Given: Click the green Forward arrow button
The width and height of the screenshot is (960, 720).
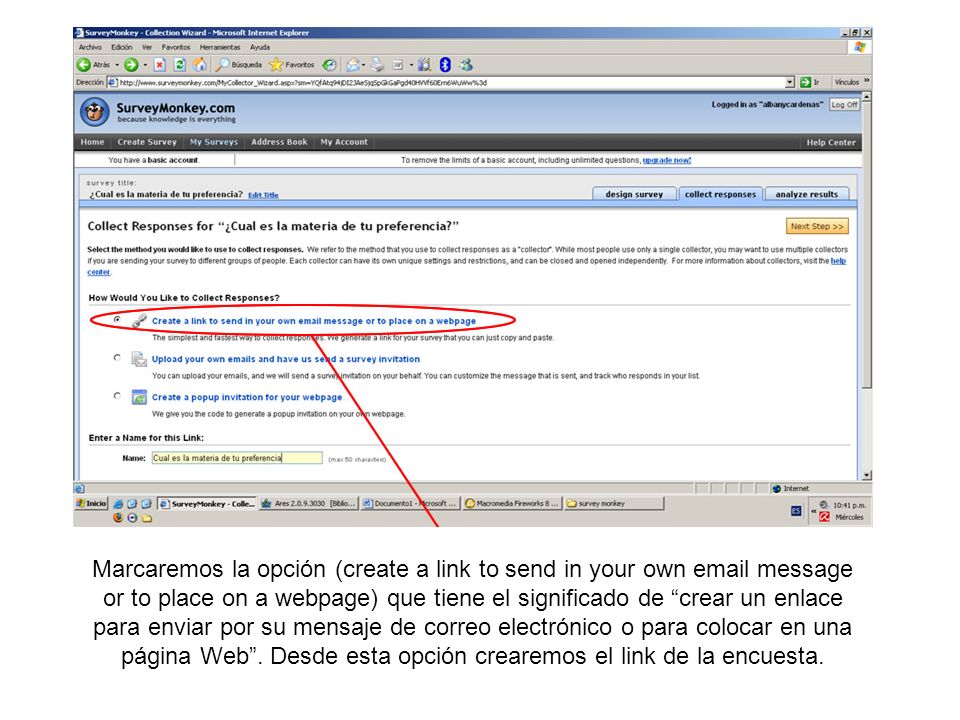Looking at the screenshot, I should coord(131,64).
